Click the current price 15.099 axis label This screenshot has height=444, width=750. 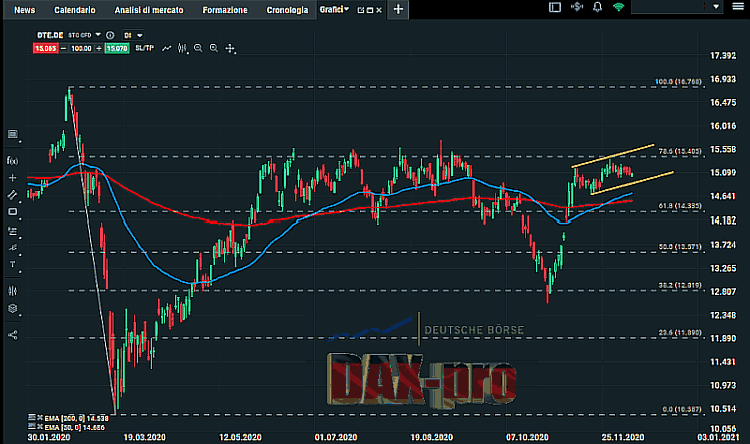tap(723, 173)
